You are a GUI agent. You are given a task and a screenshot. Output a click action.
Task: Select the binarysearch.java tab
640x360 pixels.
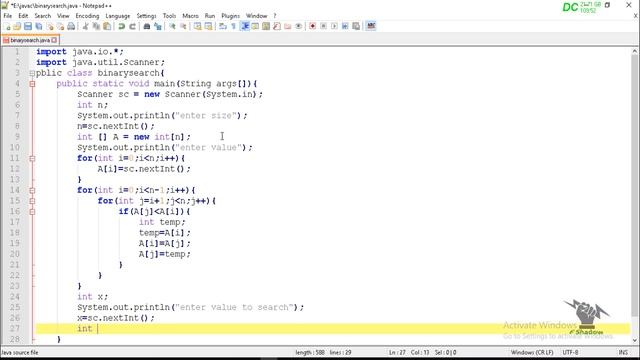29,40
